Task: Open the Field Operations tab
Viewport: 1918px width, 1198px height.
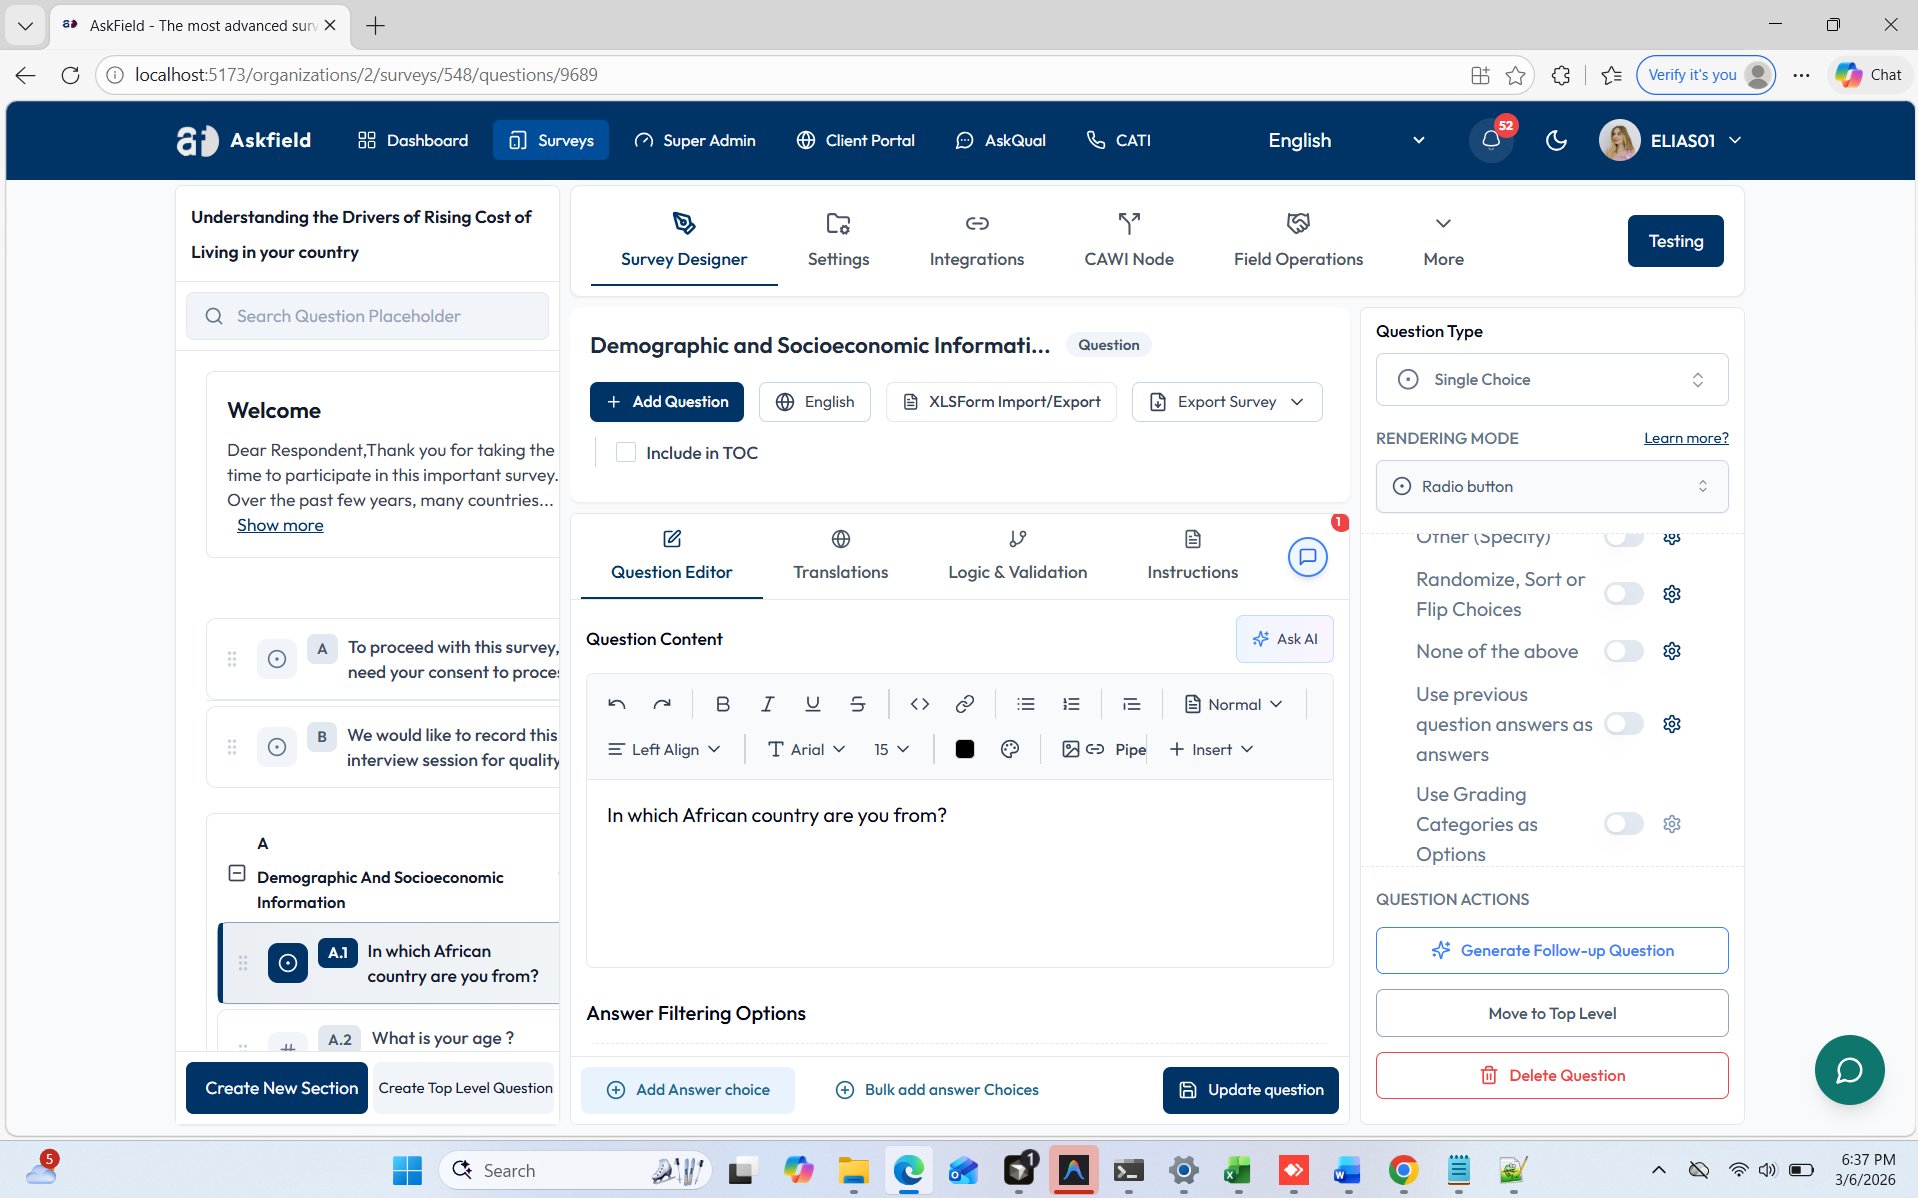Action: [x=1297, y=241]
